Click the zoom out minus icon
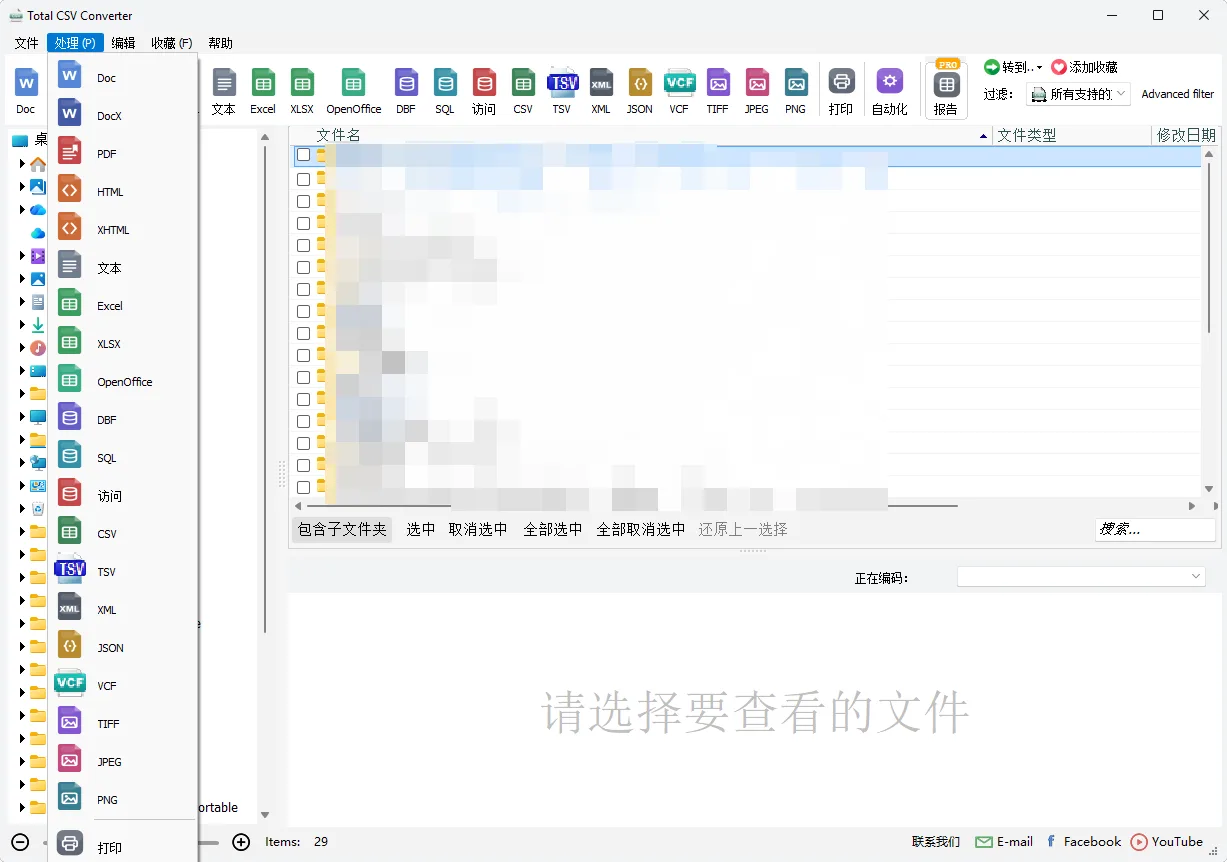Viewport: 1227px width, 862px height. click(x=20, y=842)
